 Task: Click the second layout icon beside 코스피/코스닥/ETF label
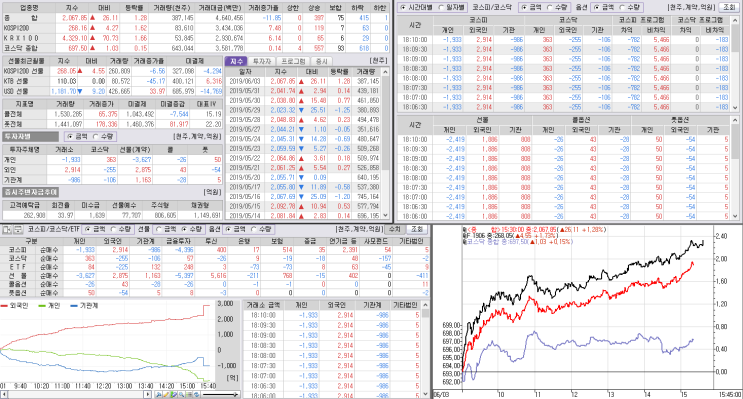click(x=18, y=229)
